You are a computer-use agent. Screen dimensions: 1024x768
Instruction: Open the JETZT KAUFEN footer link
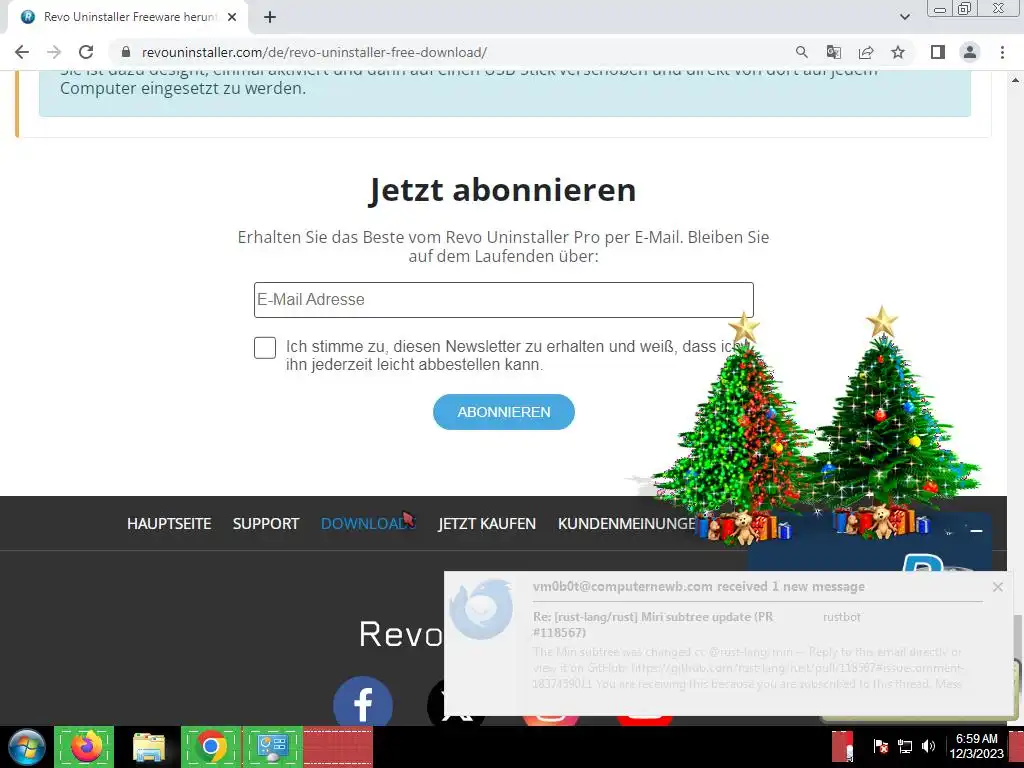(487, 524)
